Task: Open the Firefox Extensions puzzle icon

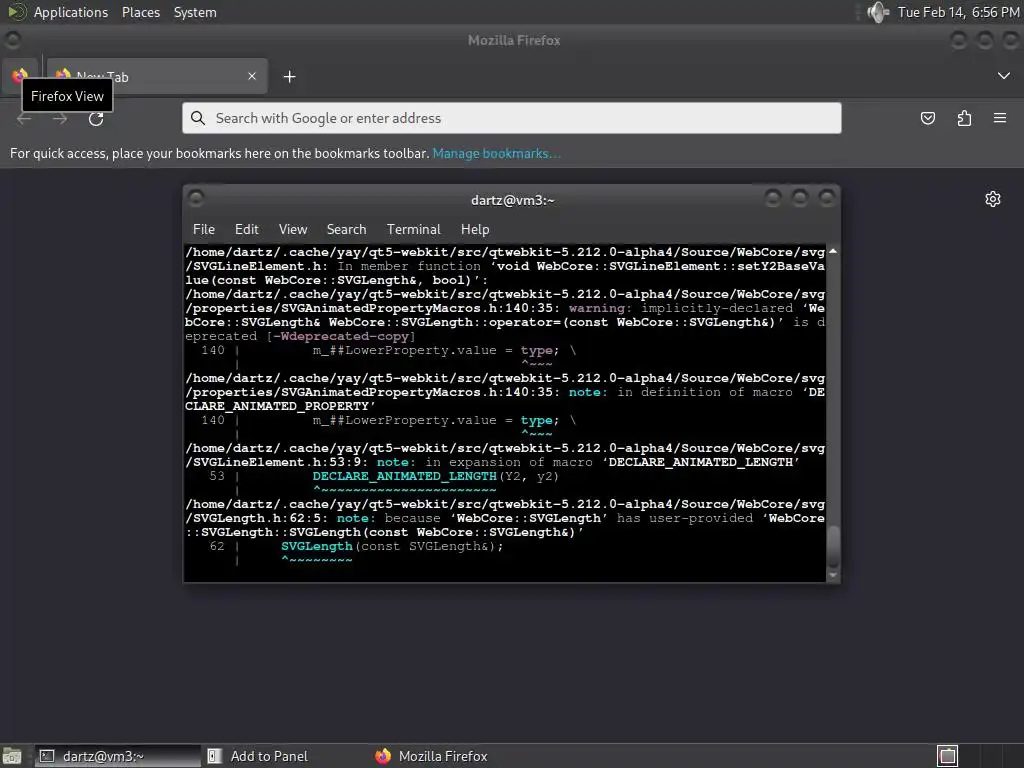Action: [x=964, y=118]
